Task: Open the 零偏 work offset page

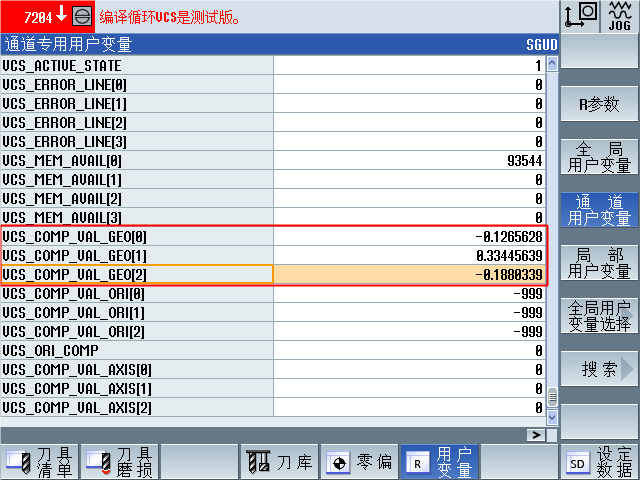Action: point(360,462)
